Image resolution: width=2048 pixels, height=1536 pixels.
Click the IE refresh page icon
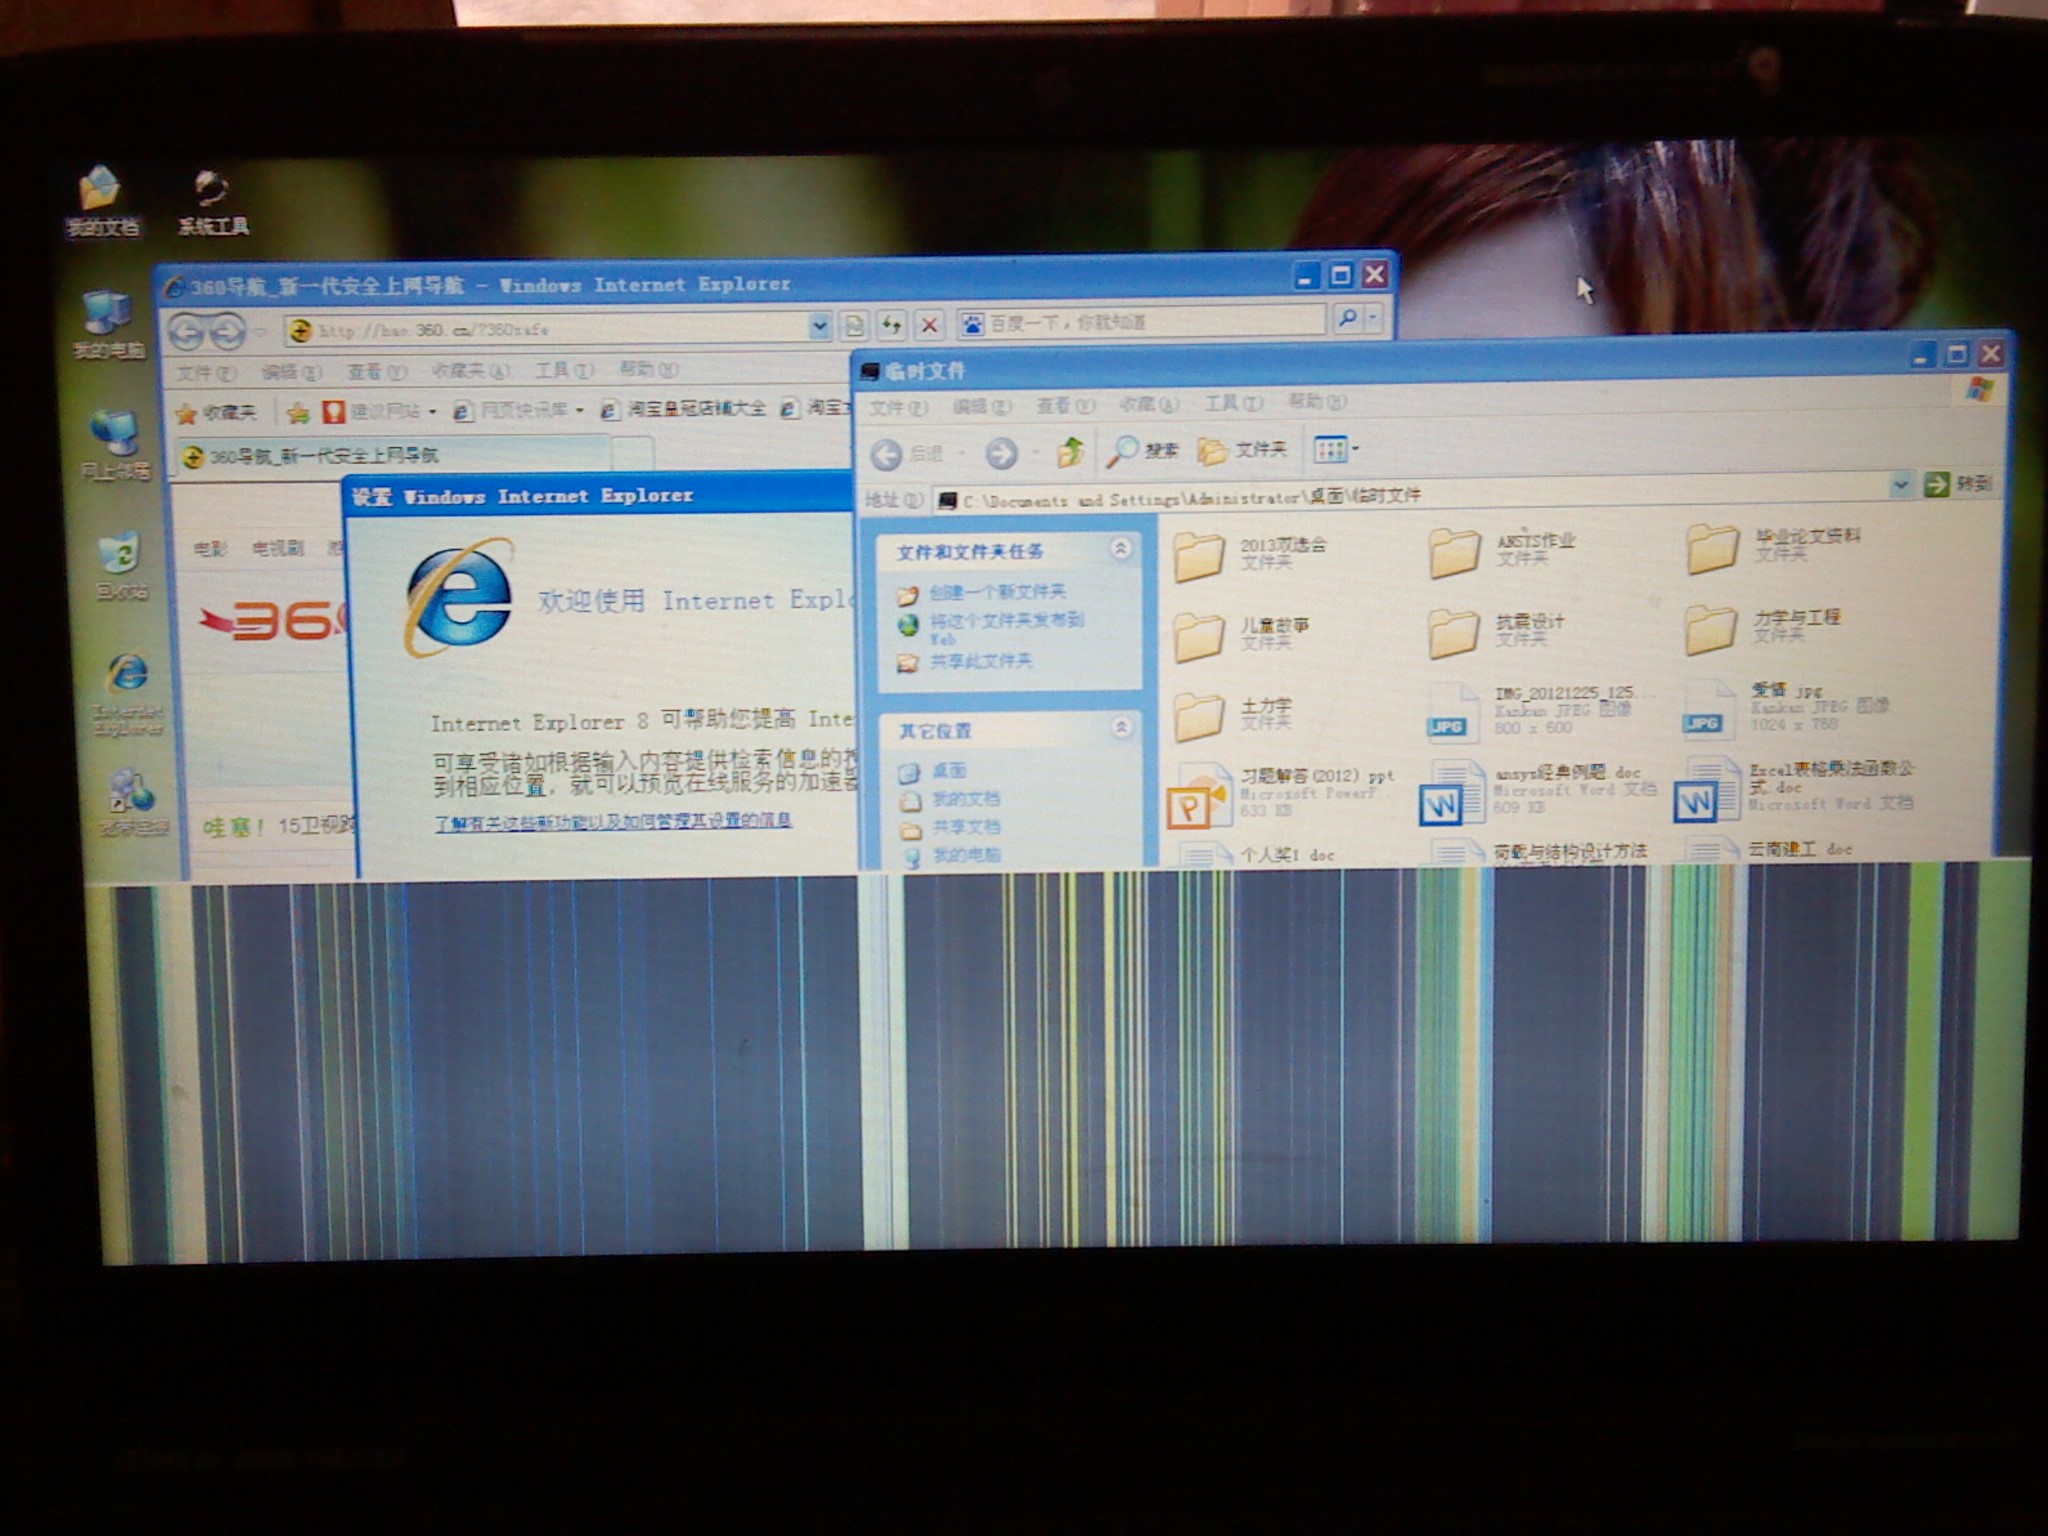891,325
